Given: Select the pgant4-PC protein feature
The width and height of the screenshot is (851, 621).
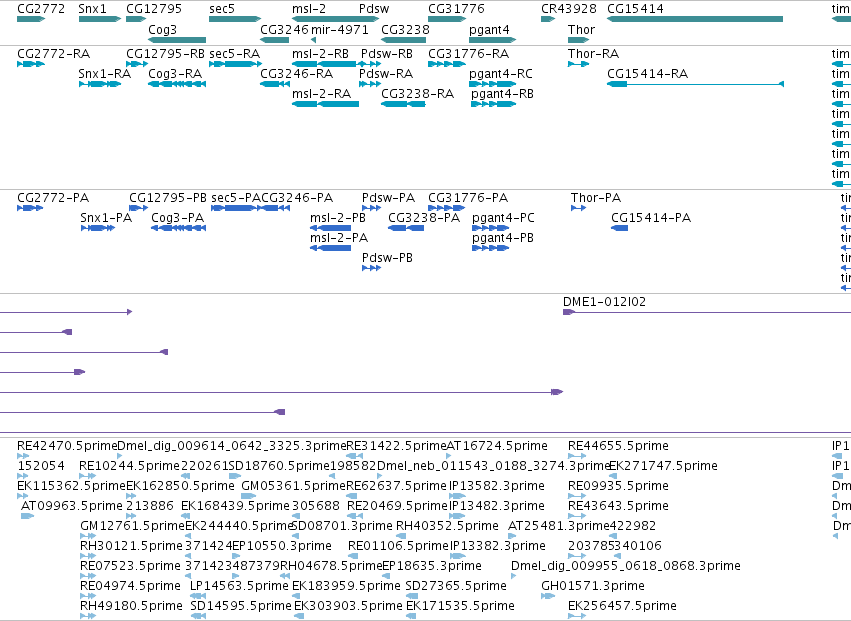Looking at the screenshot, I should coord(491,228).
